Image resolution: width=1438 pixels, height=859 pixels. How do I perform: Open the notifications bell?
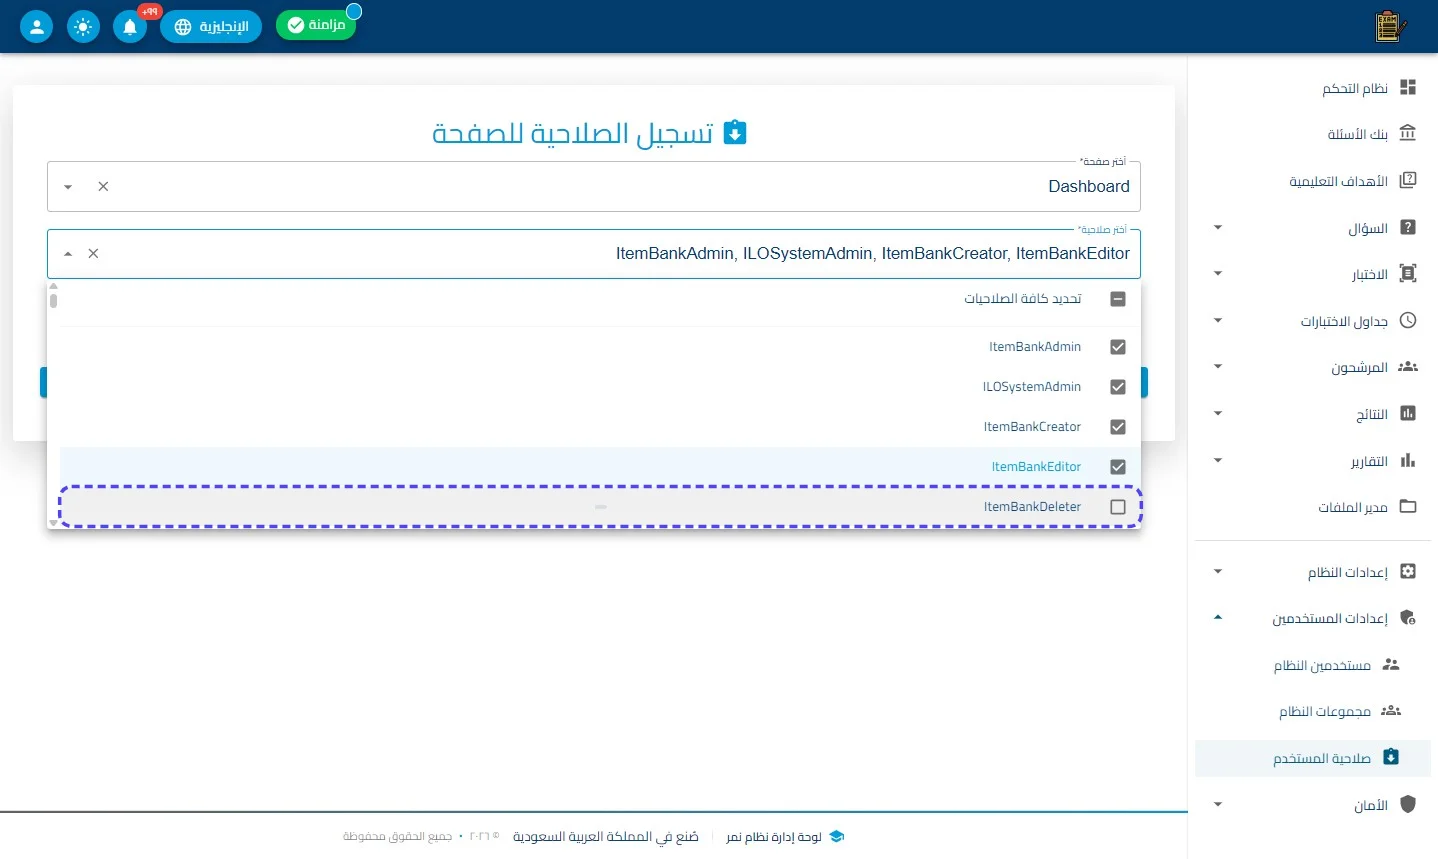pyautogui.click(x=130, y=26)
